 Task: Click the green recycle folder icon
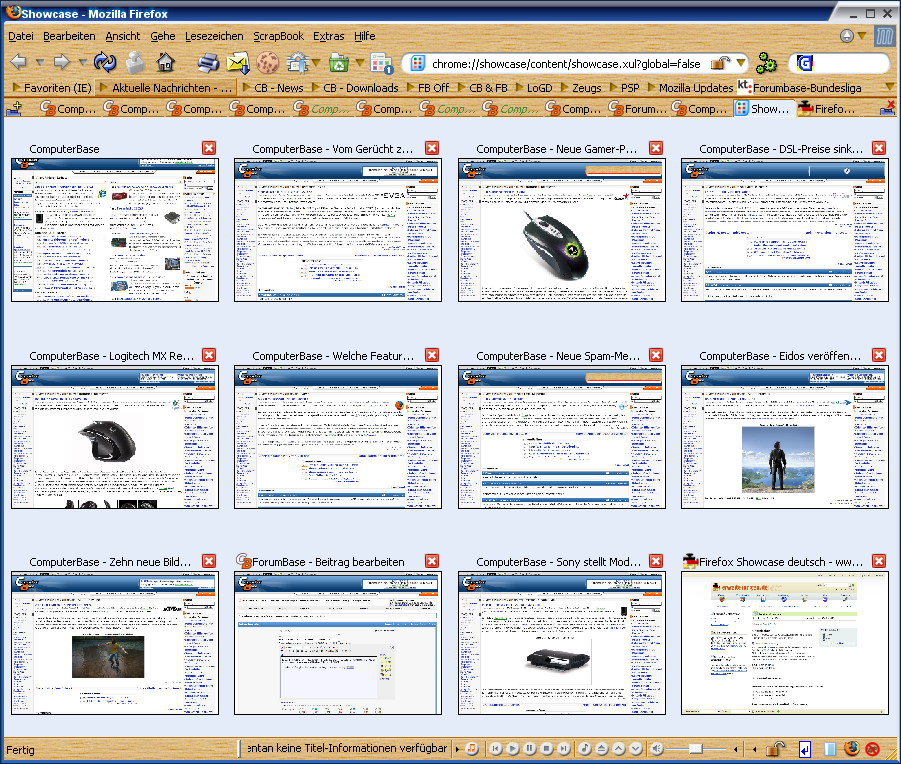(339, 63)
